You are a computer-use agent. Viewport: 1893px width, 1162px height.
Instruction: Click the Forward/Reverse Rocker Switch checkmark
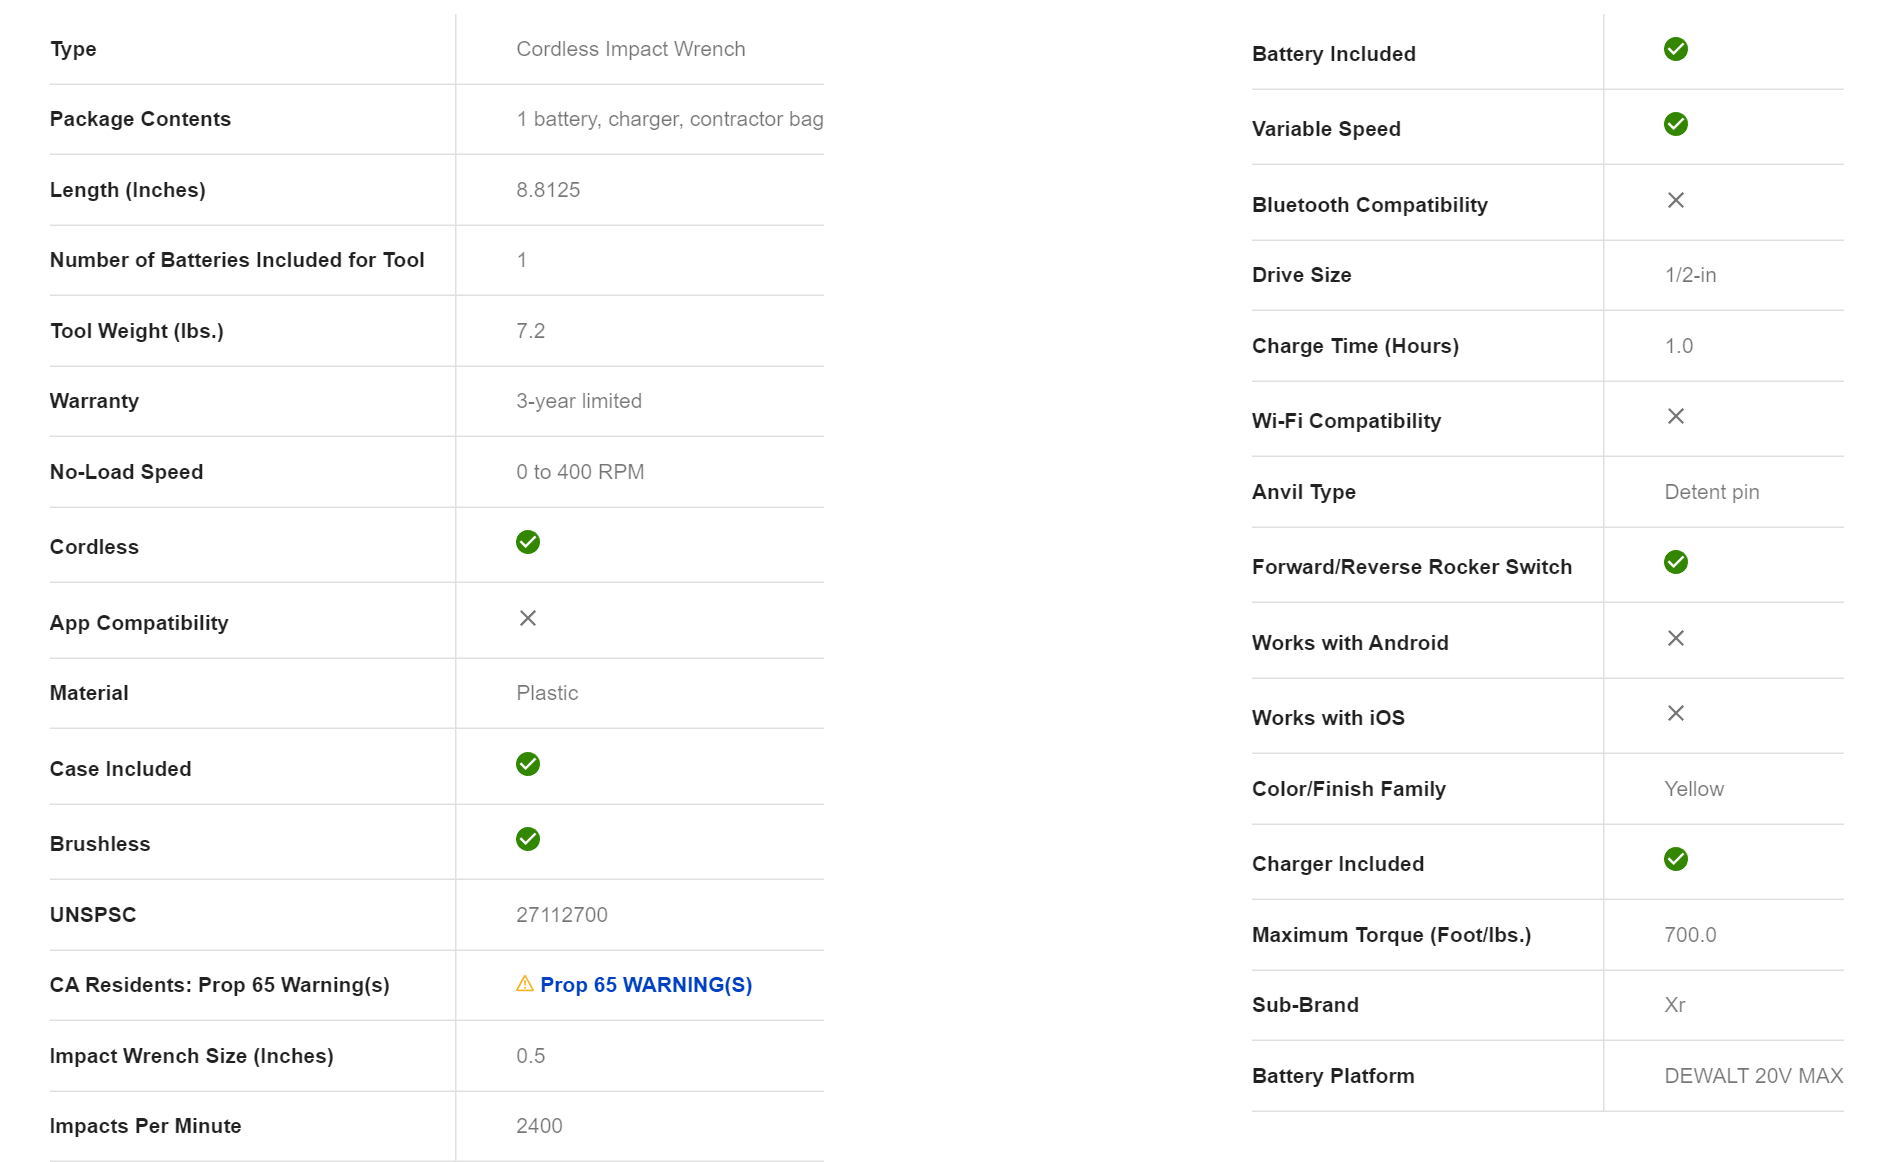tap(1676, 562)
